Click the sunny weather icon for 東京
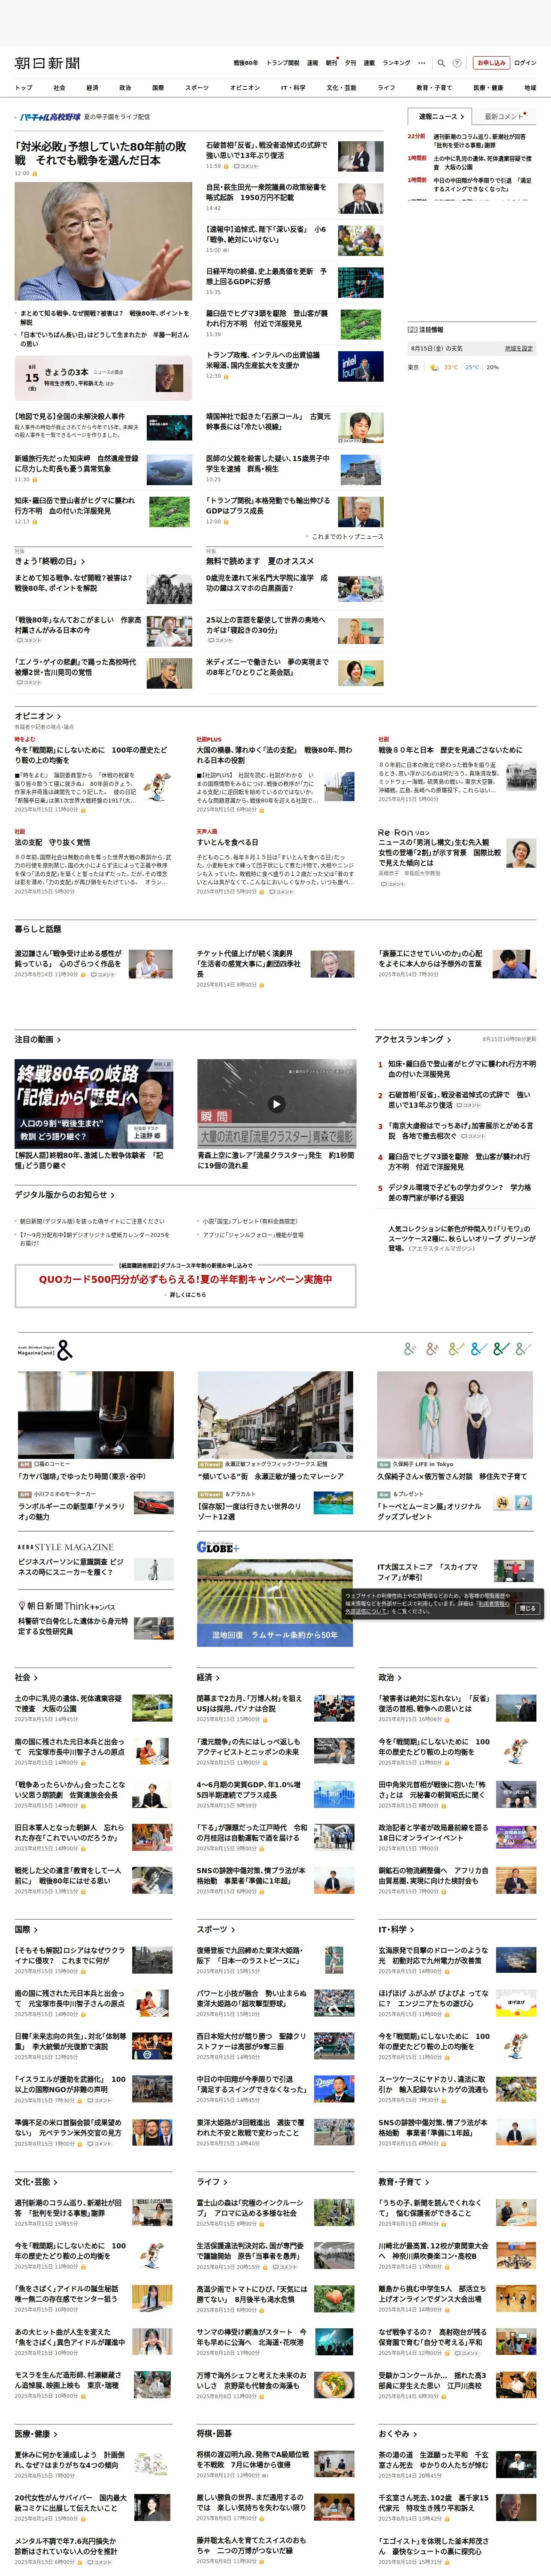 click(x=433, y=367)
